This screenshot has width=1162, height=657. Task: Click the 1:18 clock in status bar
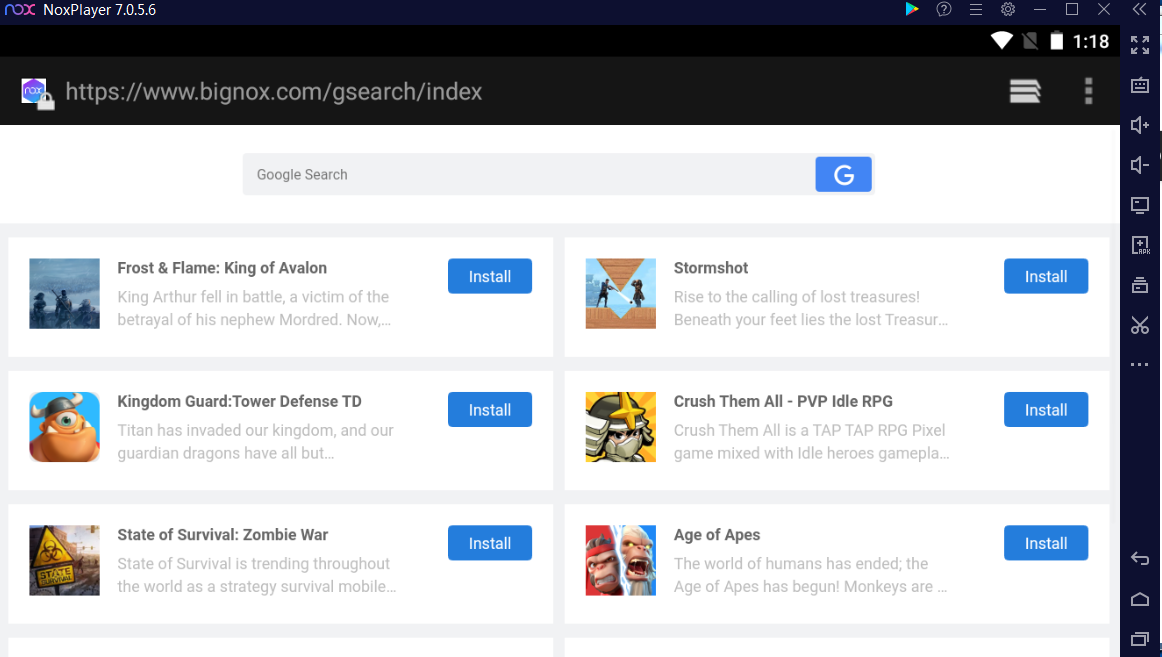tap(1091, 41)
